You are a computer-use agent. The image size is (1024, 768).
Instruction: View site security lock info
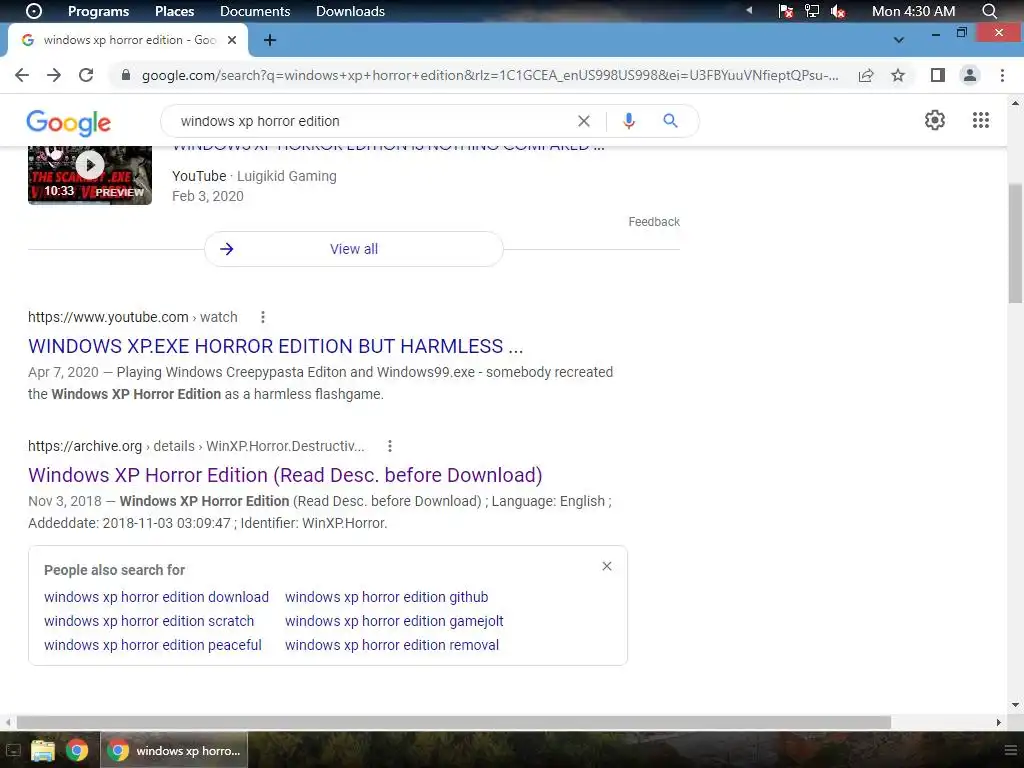pos(126,75)
